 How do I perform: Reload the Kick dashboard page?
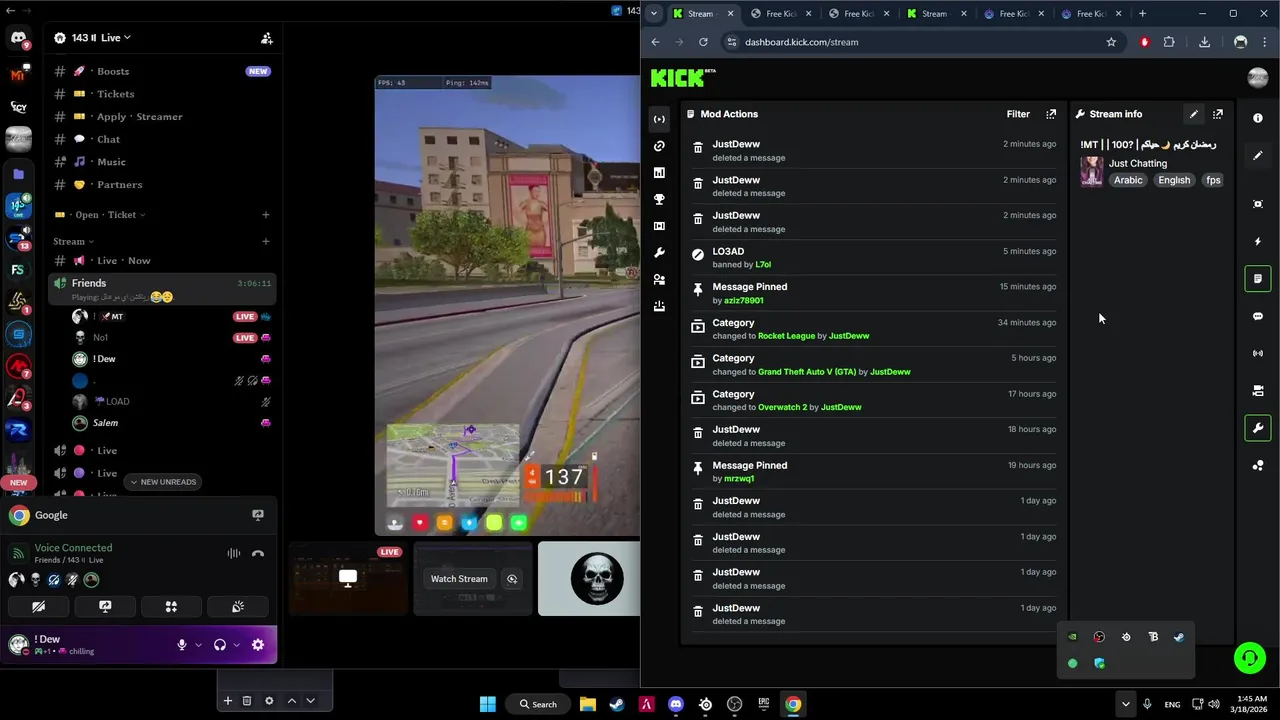pyautogui.click(x=703, y=42)
